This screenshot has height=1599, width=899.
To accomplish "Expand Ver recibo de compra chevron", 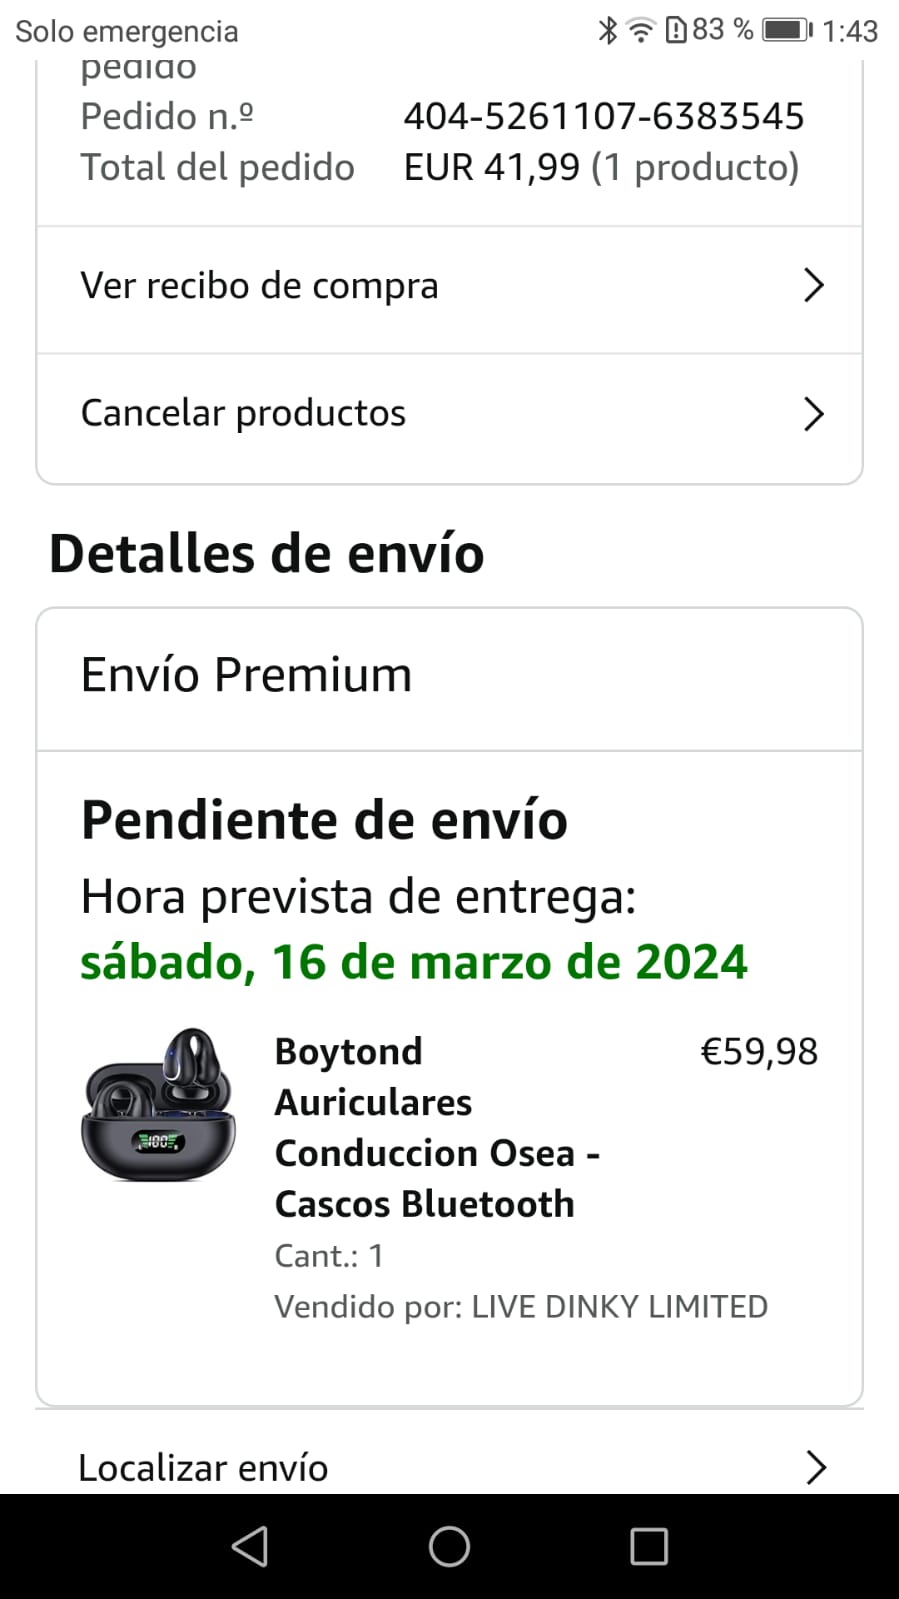I will point(814,286).
